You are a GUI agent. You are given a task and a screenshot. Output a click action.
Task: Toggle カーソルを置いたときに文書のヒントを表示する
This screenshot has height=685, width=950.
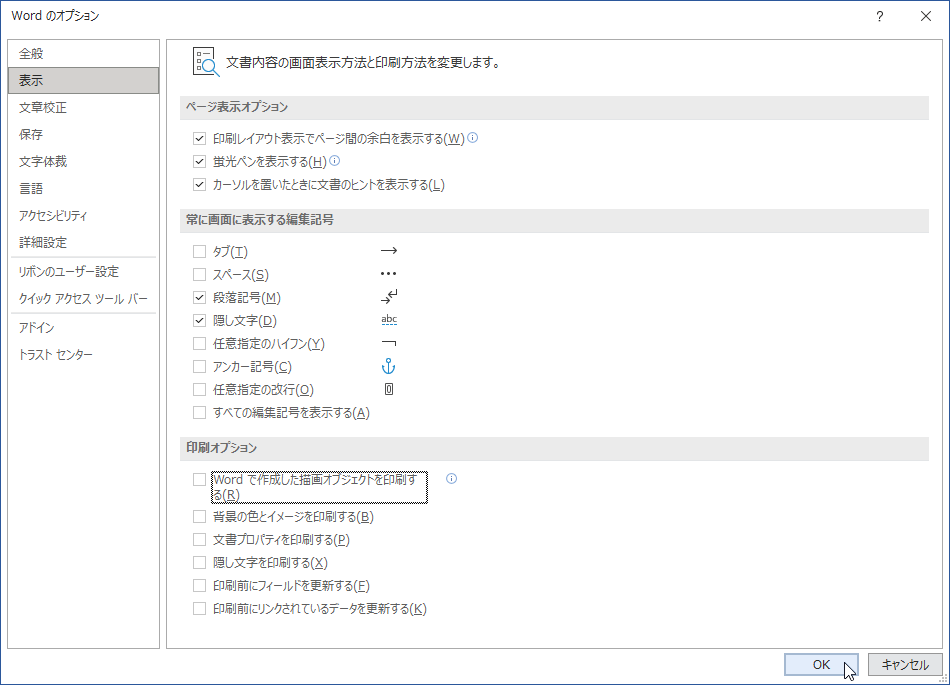pos(199,185)
